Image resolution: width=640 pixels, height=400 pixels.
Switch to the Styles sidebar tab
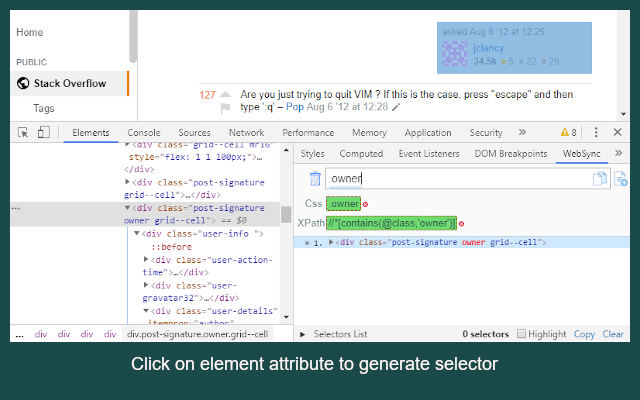point(313,154)
